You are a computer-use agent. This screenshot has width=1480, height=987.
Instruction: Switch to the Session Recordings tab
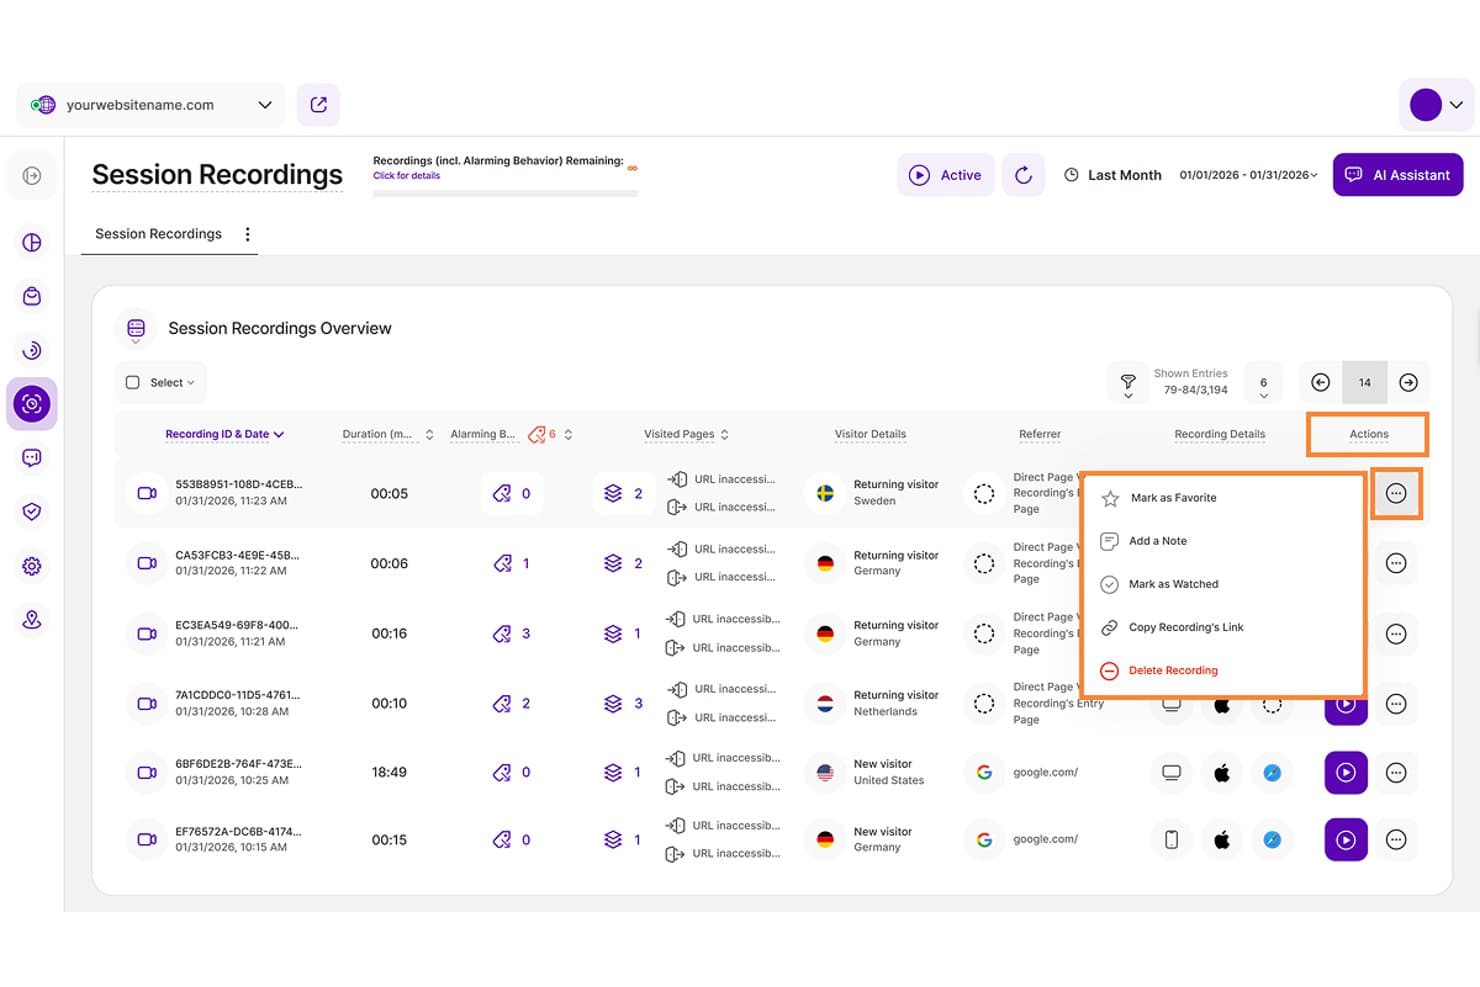(158, 234)
